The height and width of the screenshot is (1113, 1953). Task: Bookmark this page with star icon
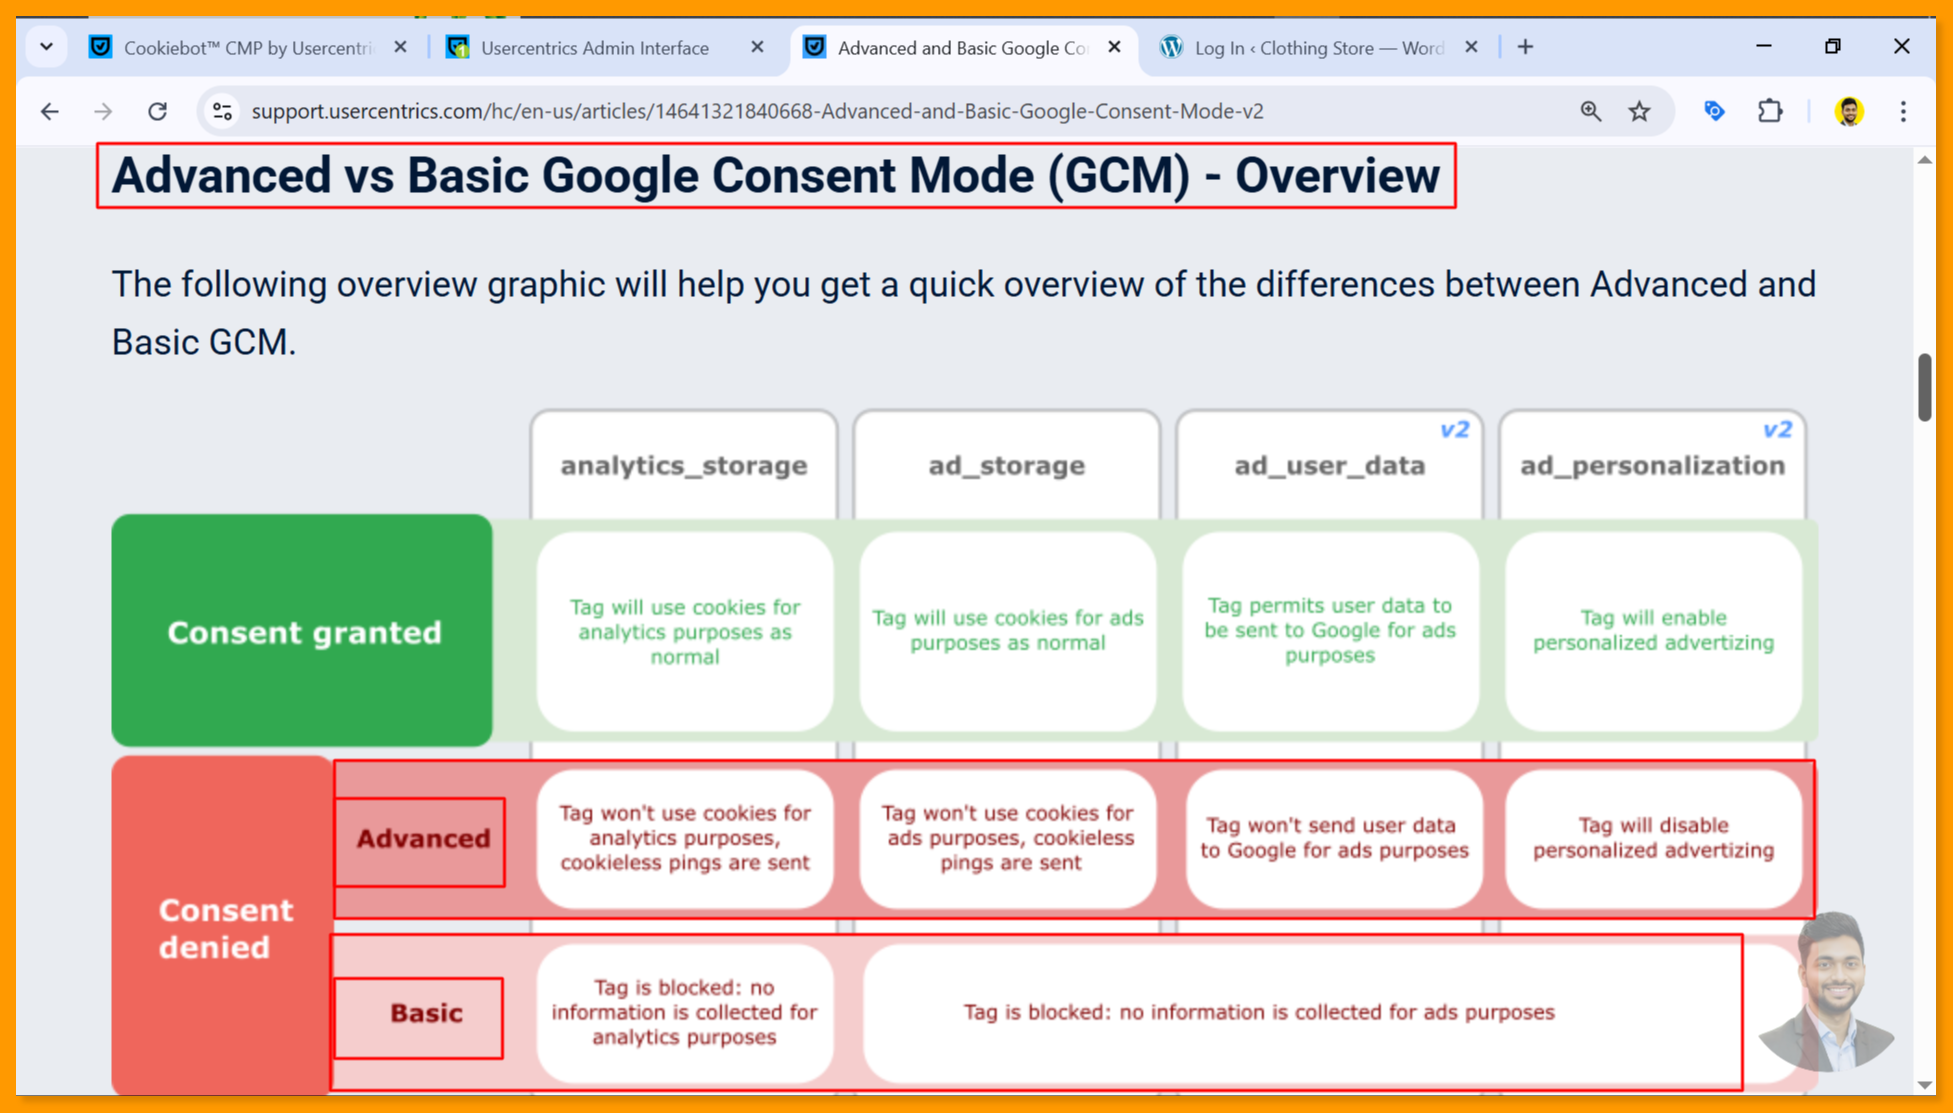1639,111
